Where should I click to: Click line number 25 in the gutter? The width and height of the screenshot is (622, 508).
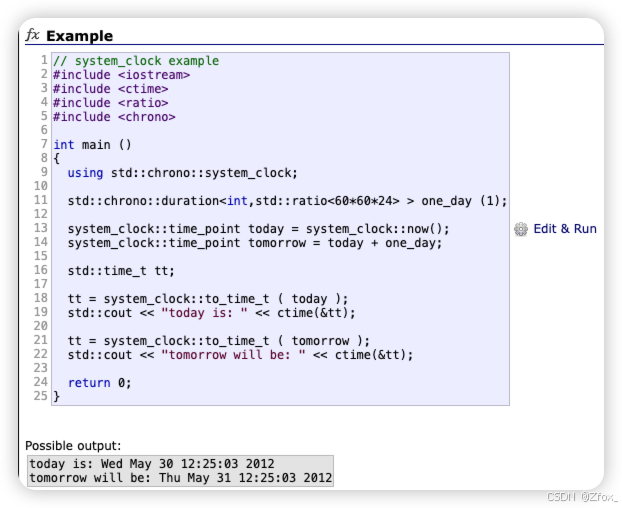click(40, 396)
